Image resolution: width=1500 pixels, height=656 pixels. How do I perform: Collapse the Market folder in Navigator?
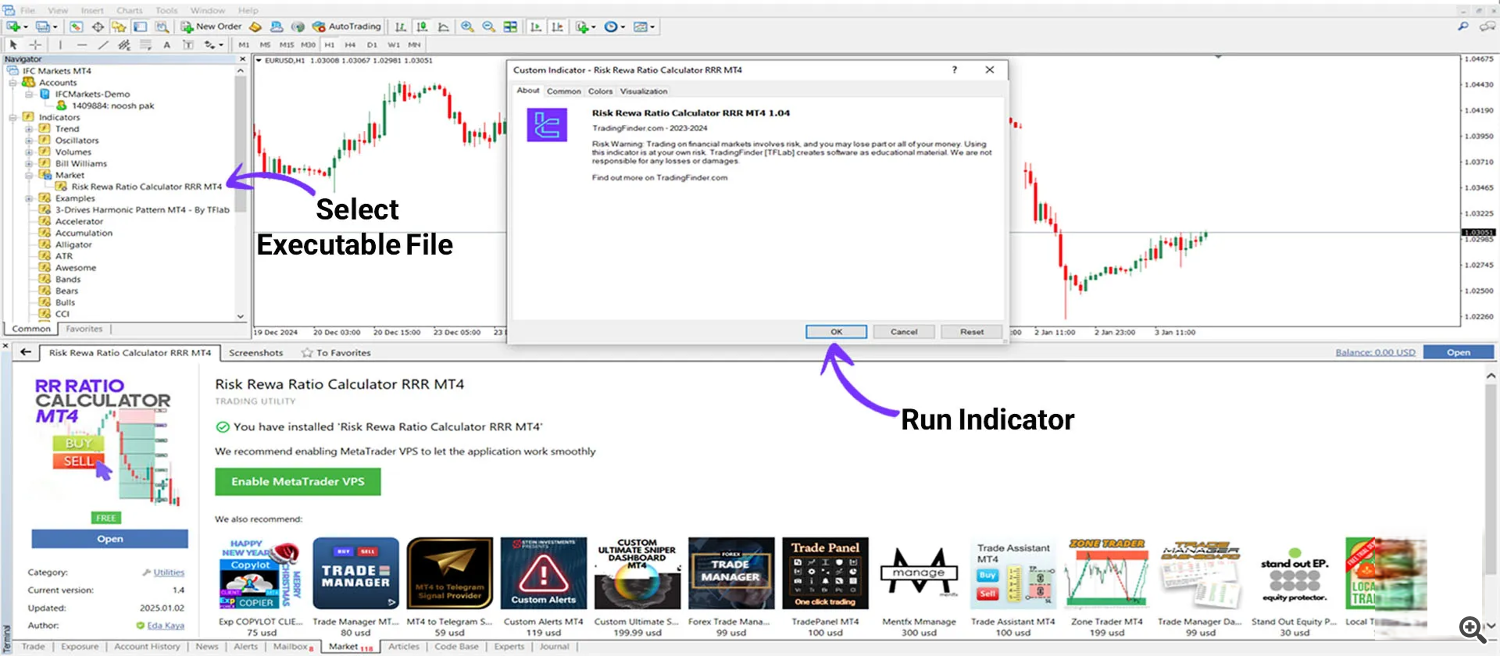pos(30,175)
